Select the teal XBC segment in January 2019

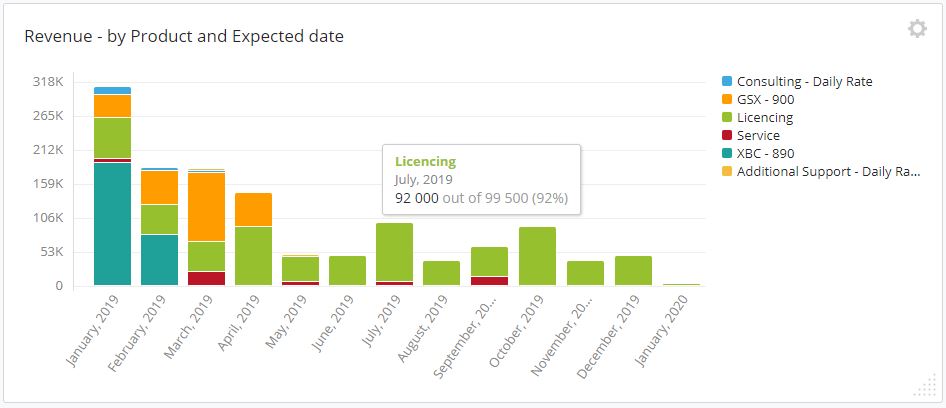coord(112,224)
